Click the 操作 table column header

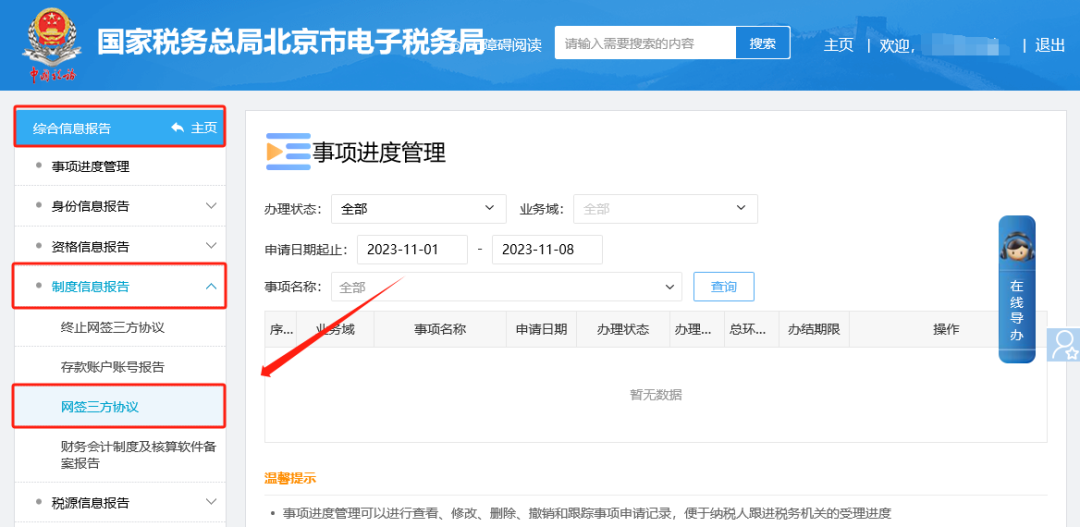(x=946, y=329)
